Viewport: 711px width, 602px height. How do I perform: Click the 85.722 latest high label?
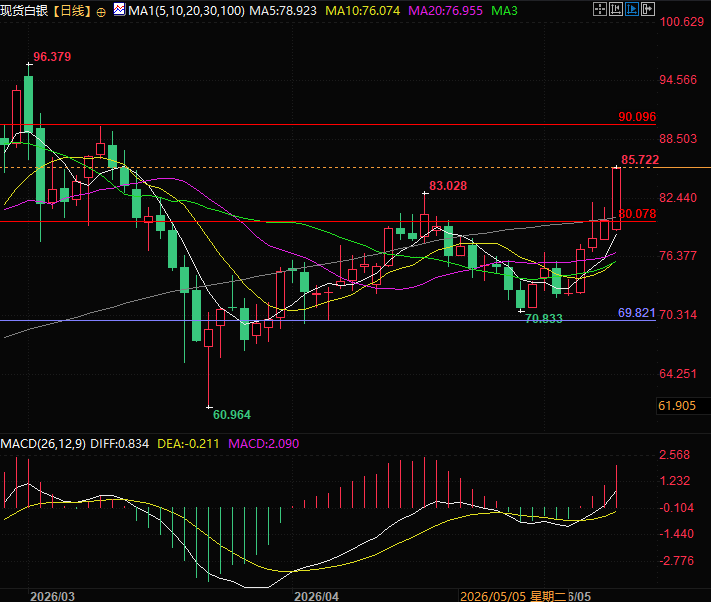640,160
